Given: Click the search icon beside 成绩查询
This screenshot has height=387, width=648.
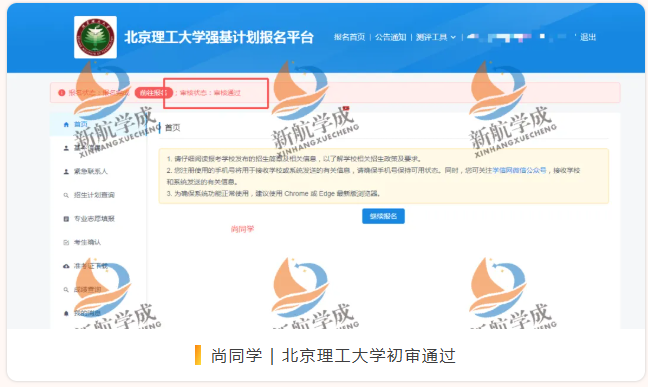Looking at the screenshot, I should 66,290.
